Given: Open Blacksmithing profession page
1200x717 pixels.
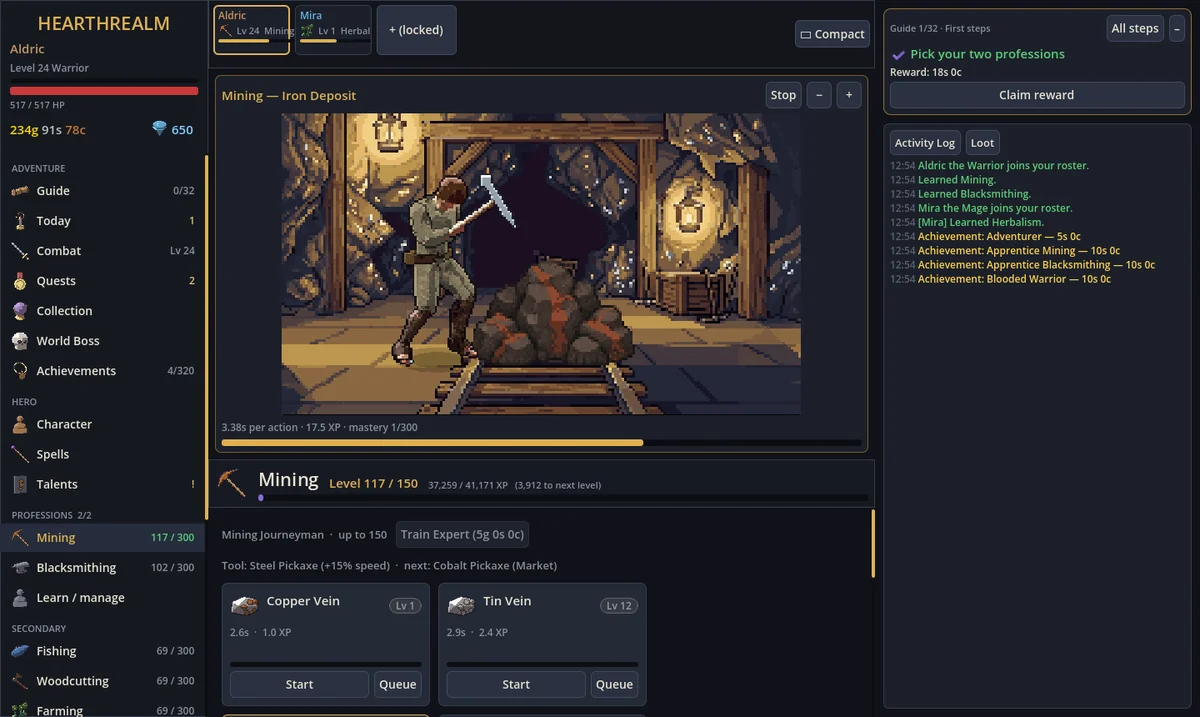Looking at the screenshot, I should click(102, 567).
